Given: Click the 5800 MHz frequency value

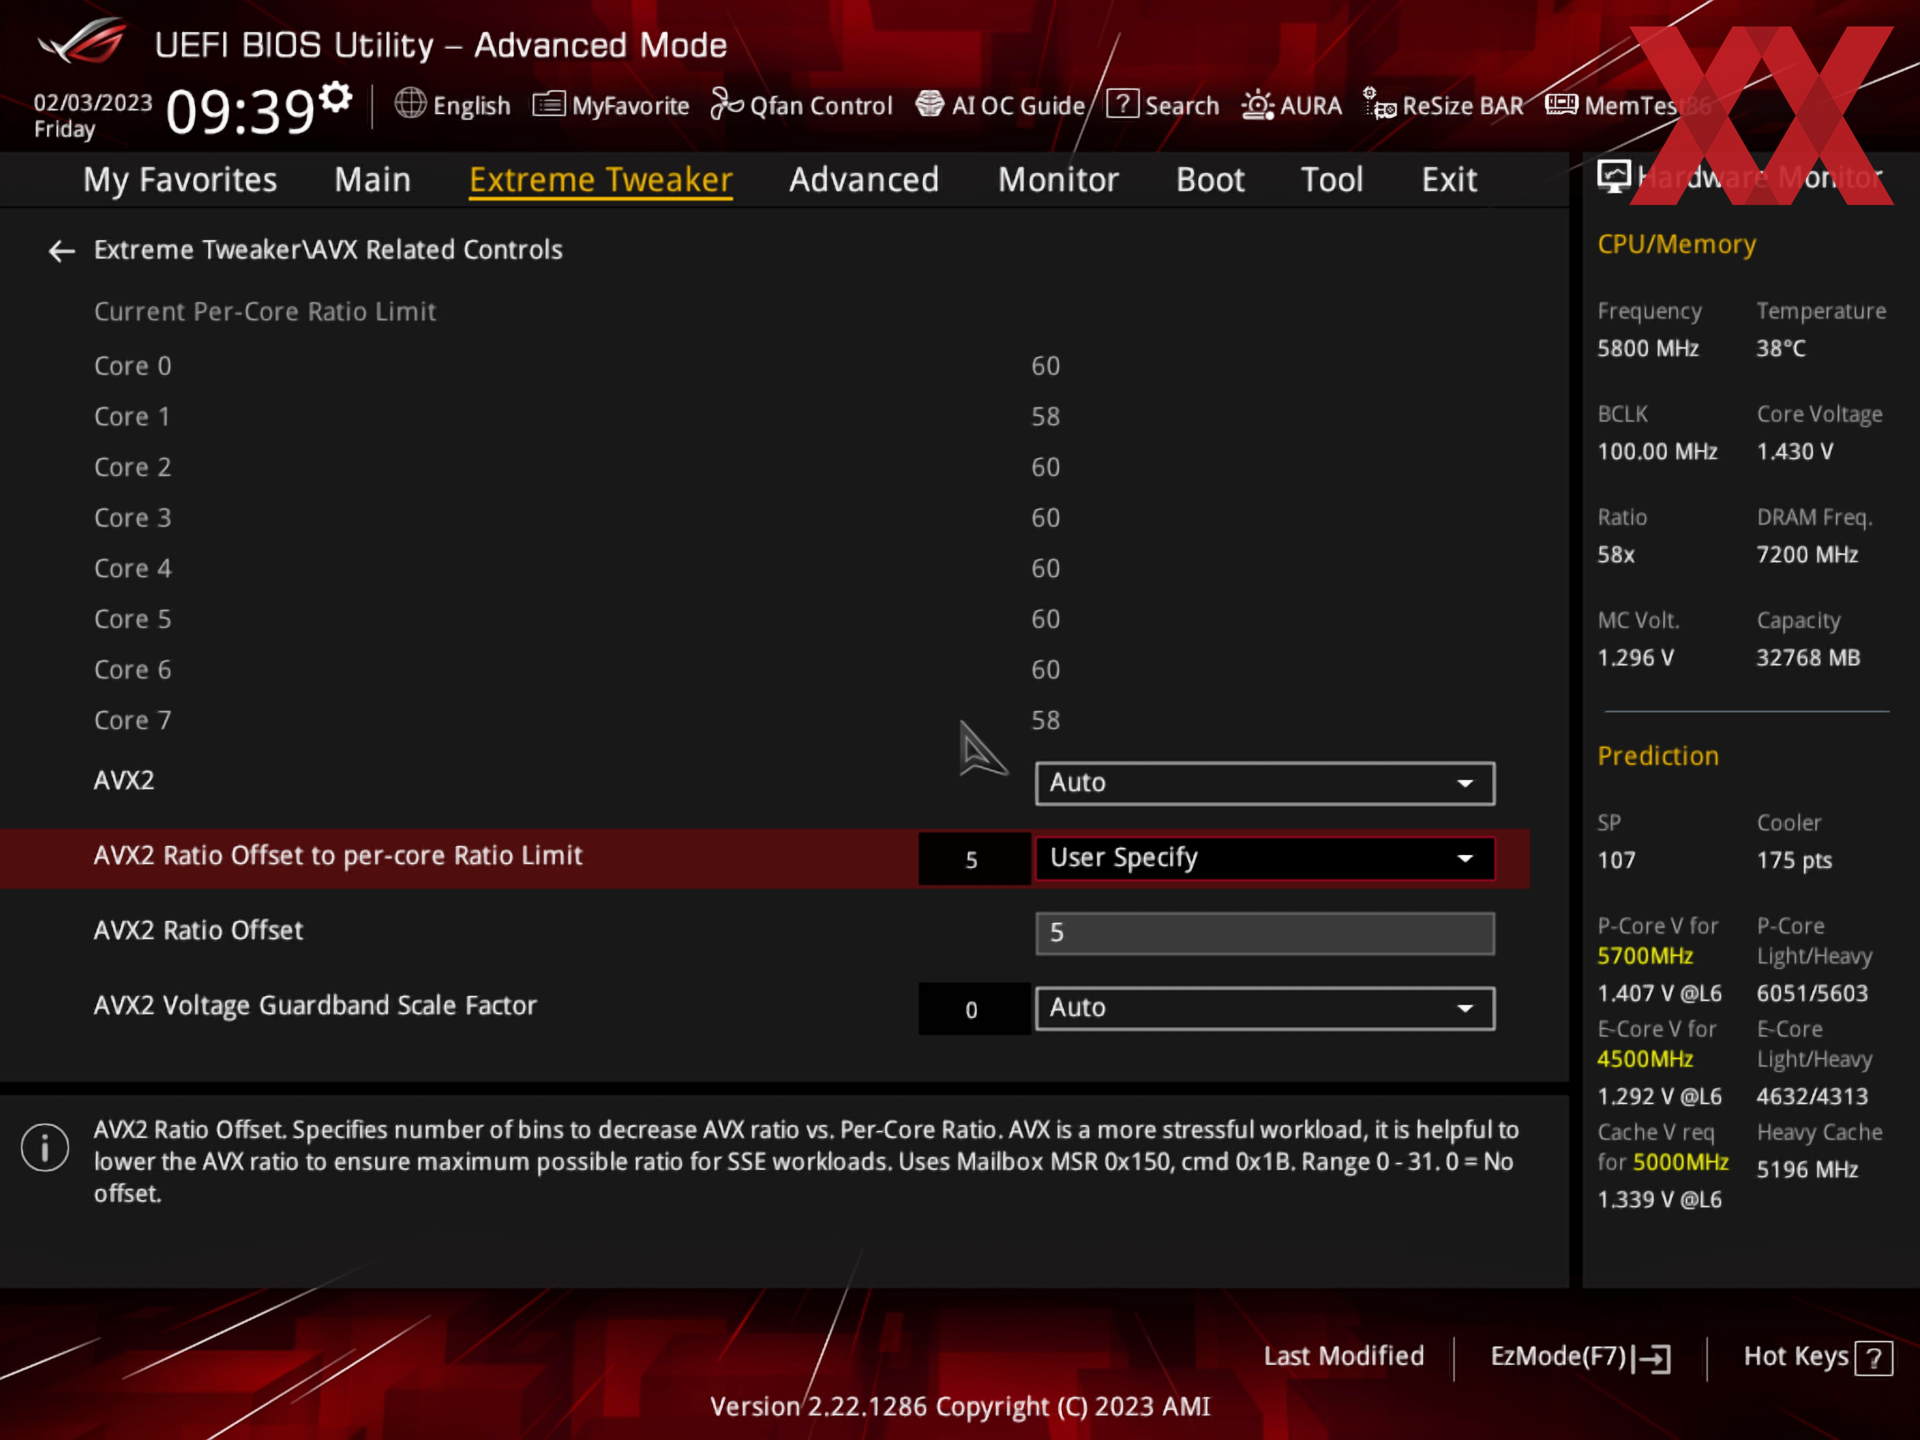Looking at the screenshot, I should [x=1648, y=348].
